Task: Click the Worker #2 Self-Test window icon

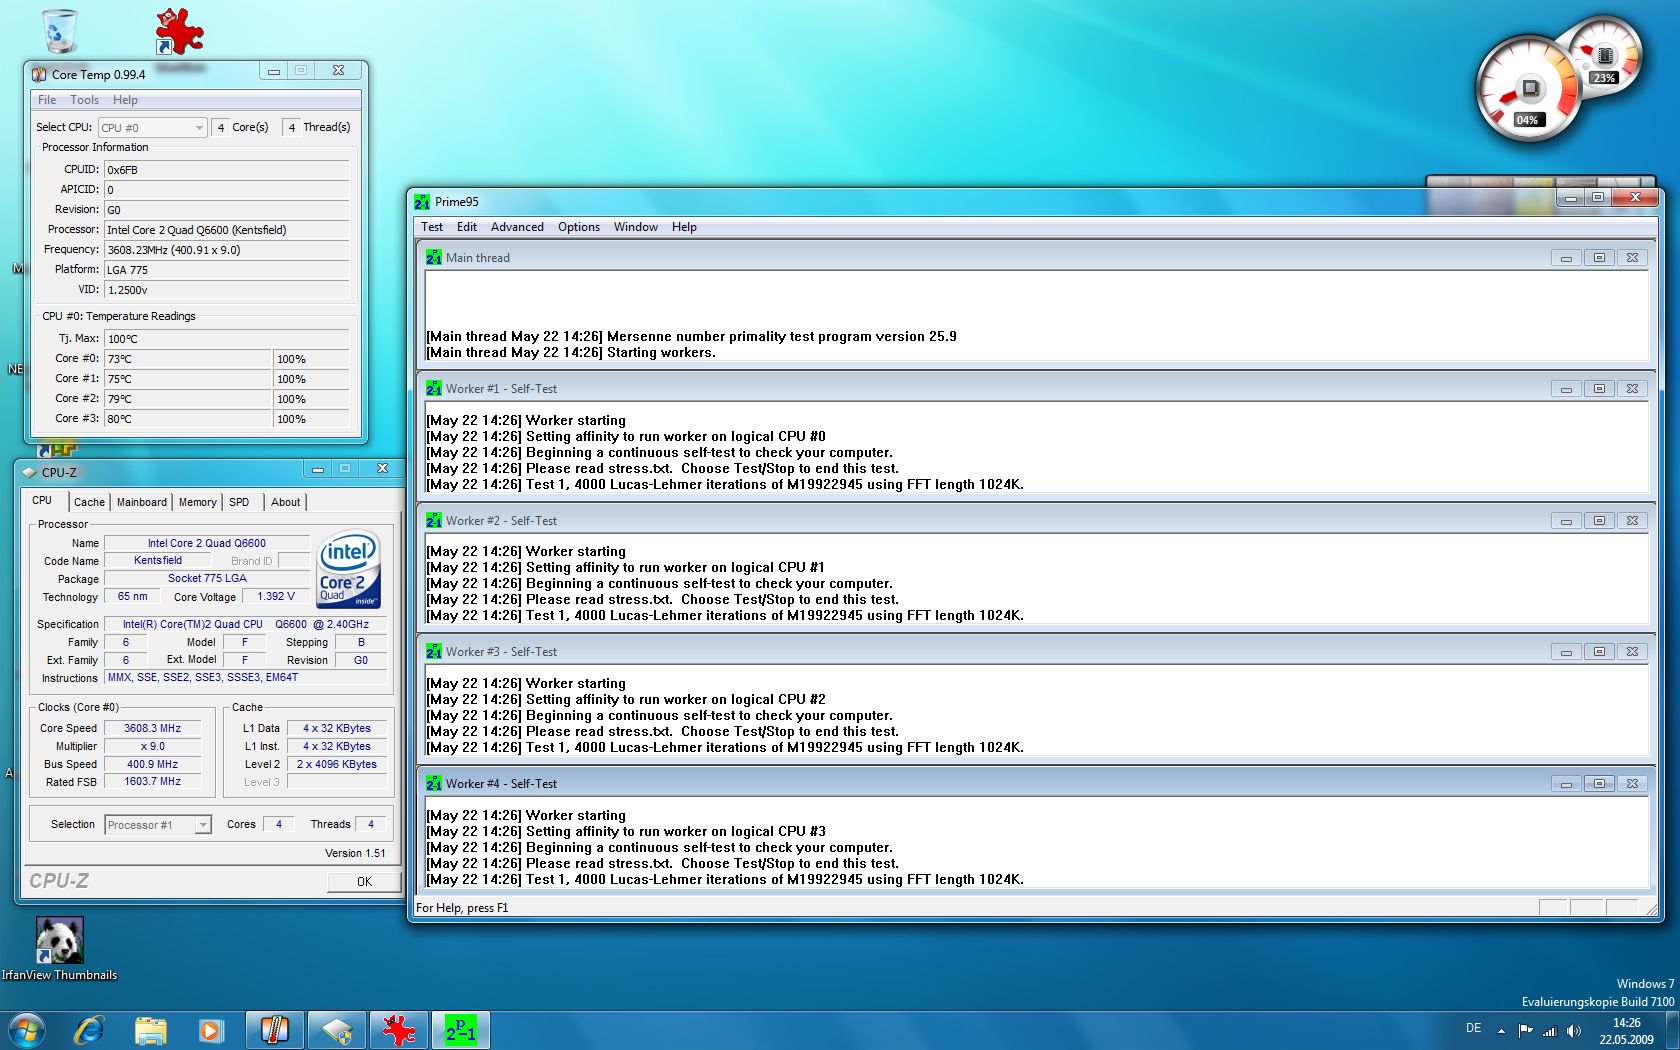Action: tap(433, 521)
